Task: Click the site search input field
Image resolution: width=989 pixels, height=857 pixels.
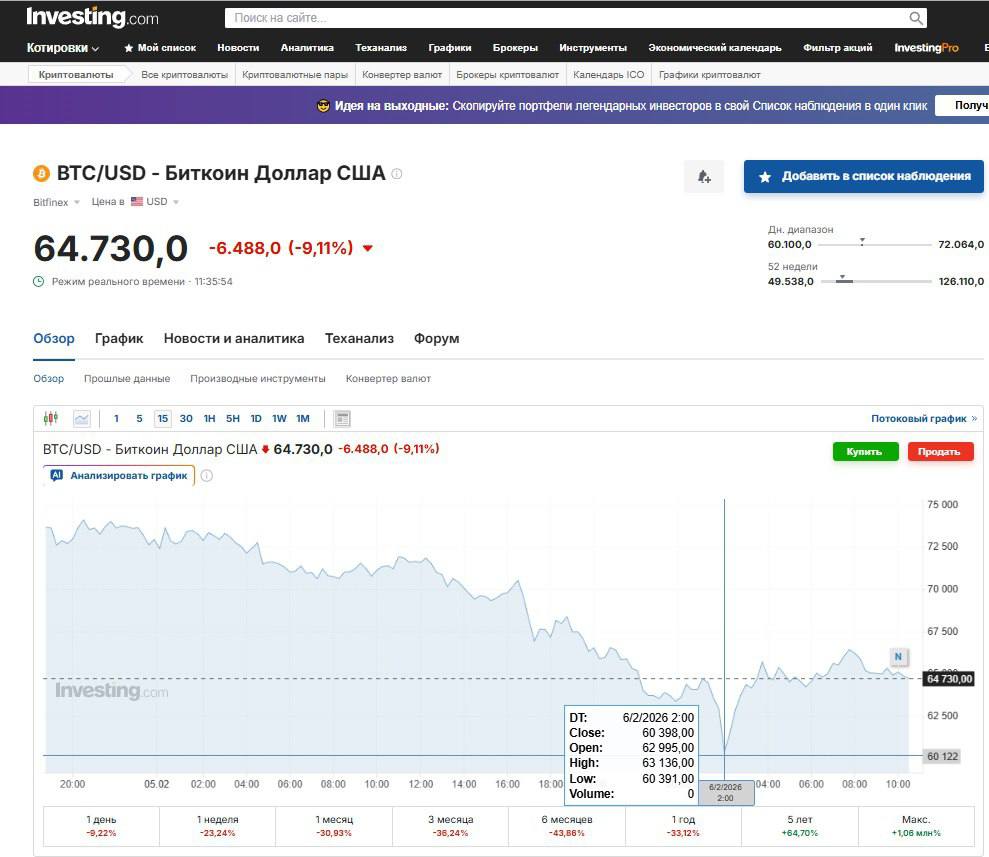Action: point(565,18)
